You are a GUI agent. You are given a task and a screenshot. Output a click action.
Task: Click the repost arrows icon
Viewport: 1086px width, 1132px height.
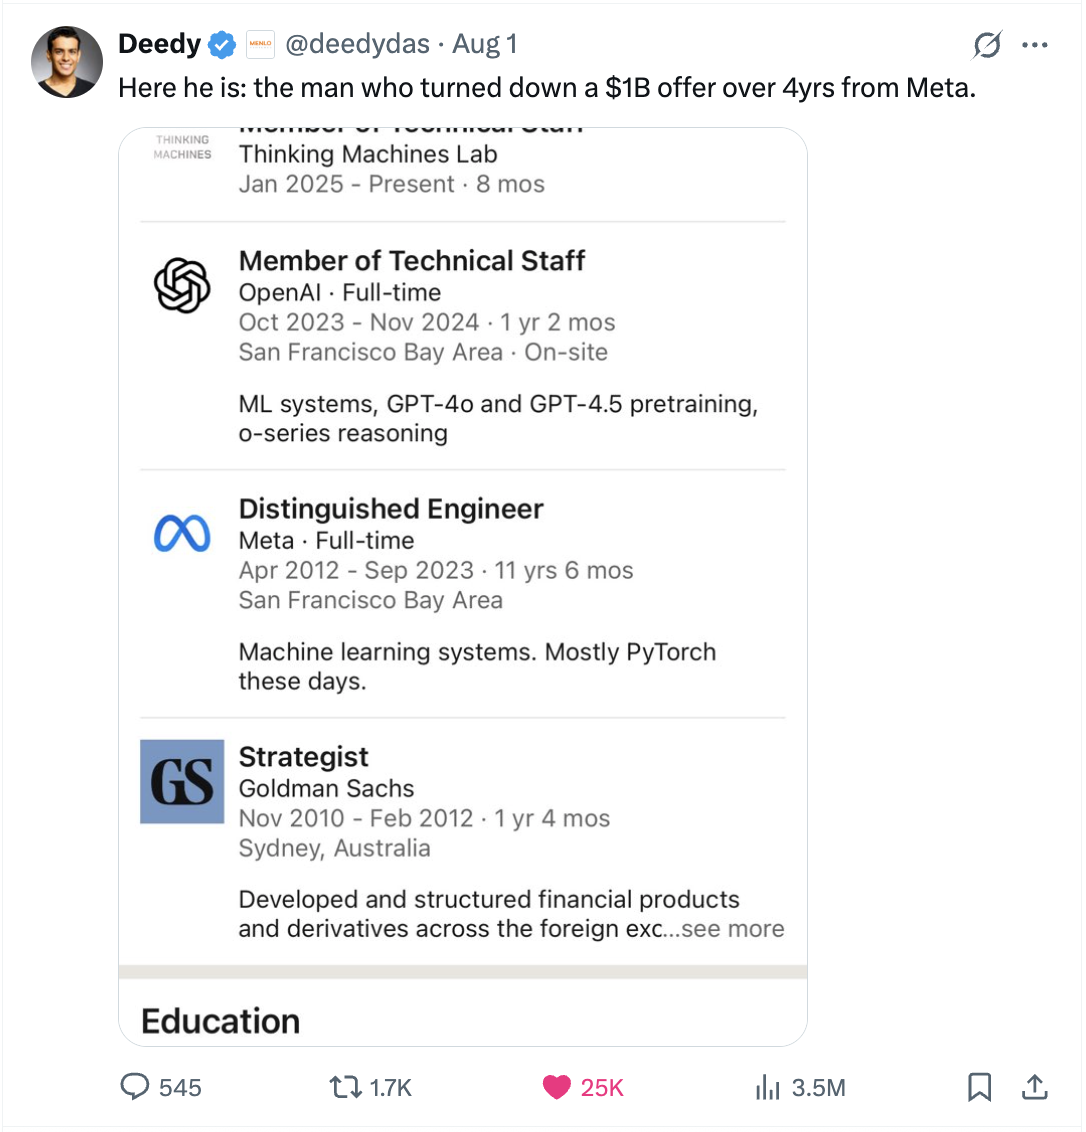click(345, 1087)
